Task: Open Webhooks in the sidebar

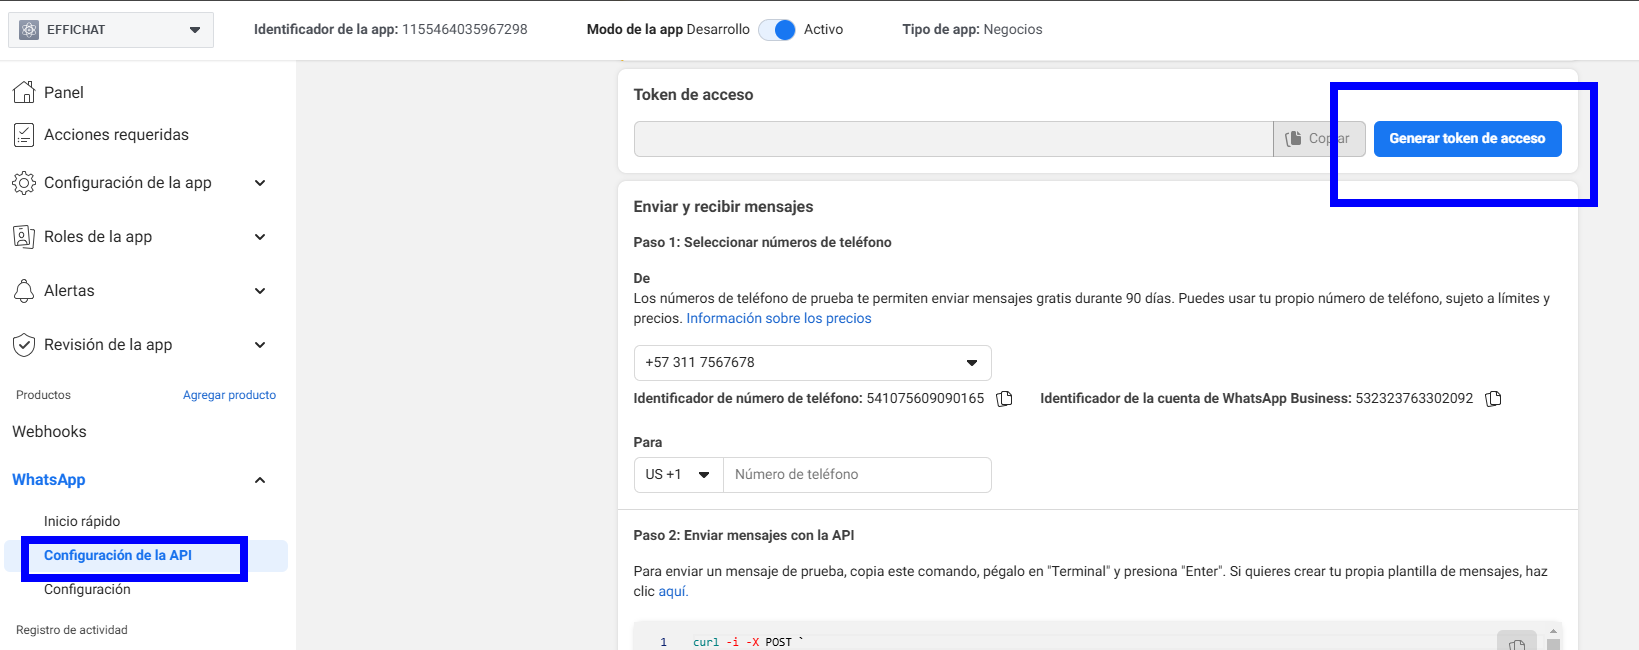Action: 49,432
